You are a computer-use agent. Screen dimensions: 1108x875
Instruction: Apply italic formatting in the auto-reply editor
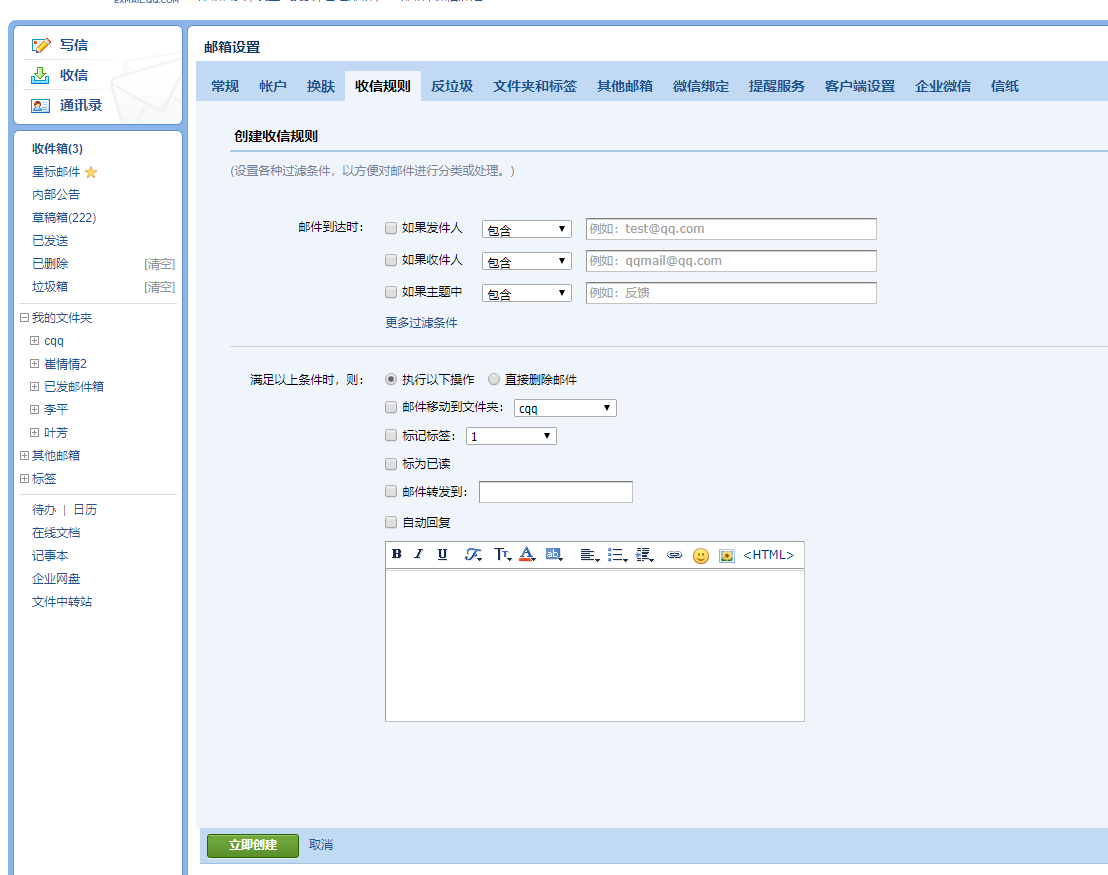(417, 555)
